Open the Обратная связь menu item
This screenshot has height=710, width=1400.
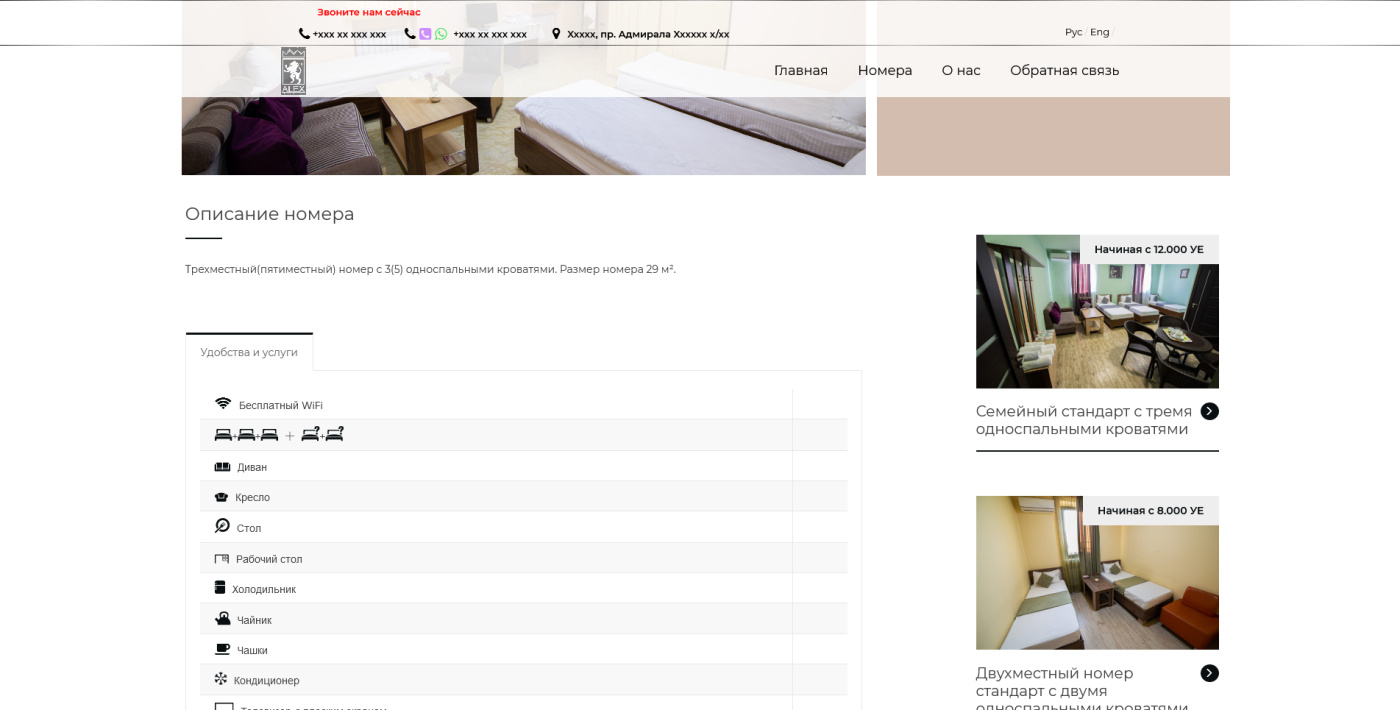point(1065,70)
